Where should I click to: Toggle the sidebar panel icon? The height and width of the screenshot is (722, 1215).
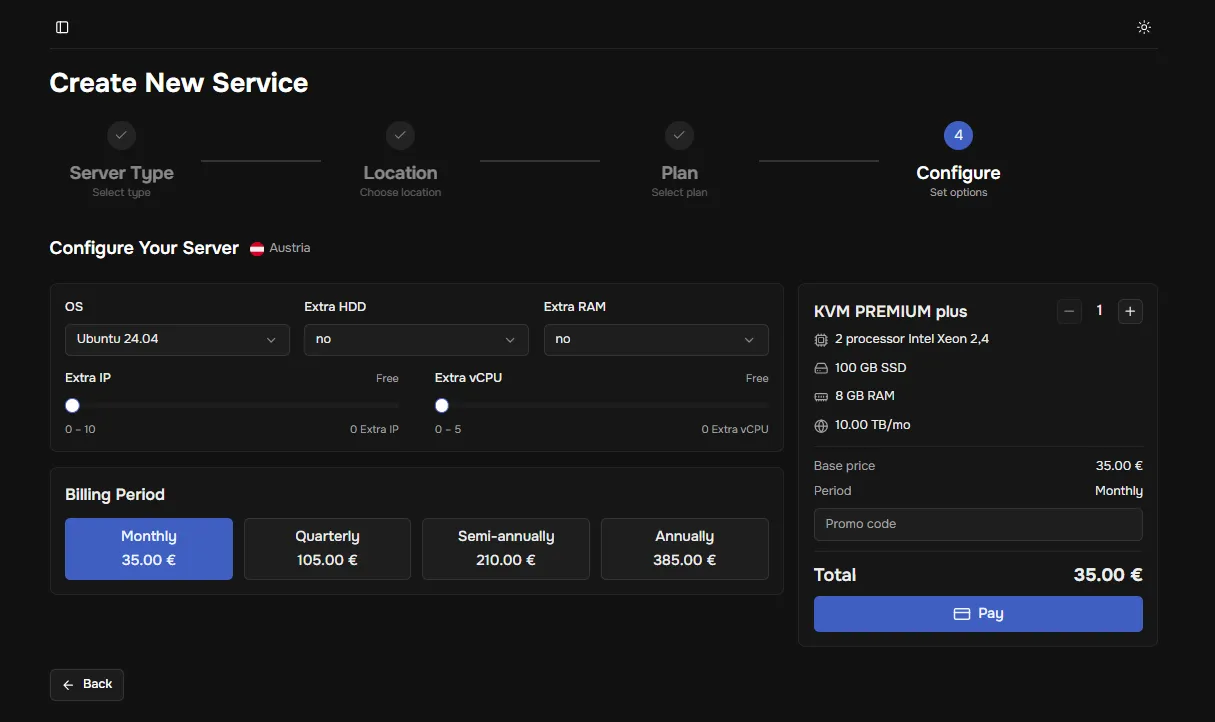(x=62, y=27)
